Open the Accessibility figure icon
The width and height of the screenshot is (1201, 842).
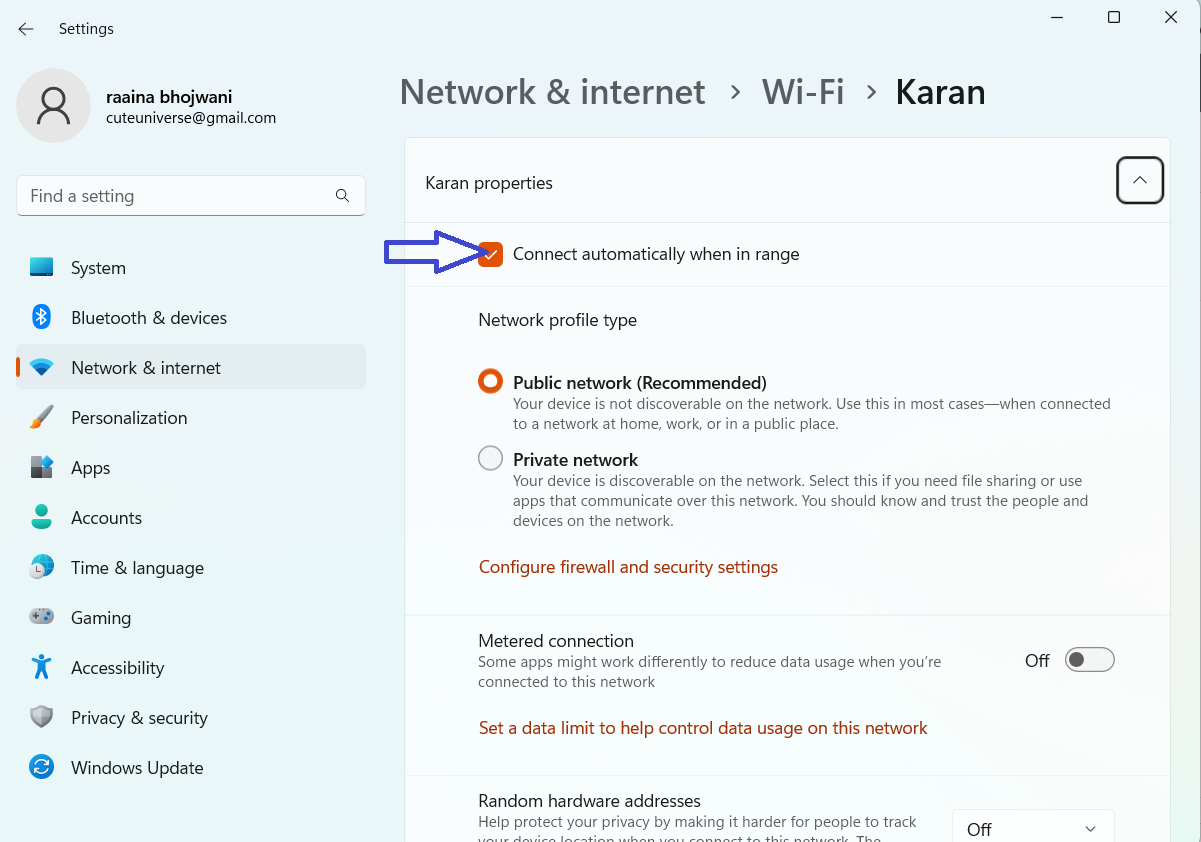[41, 667]
